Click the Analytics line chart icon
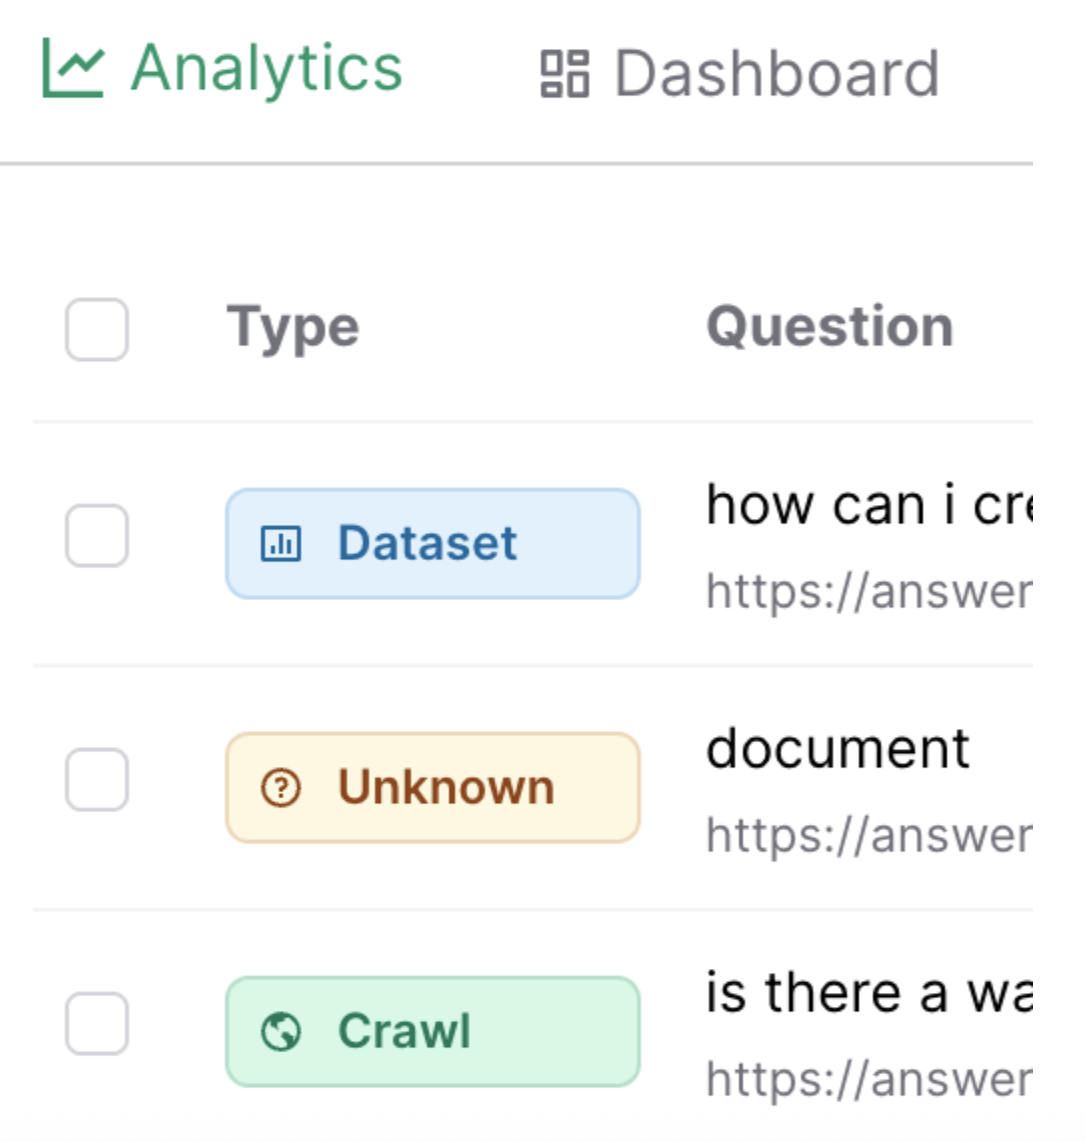 point(72,70)
